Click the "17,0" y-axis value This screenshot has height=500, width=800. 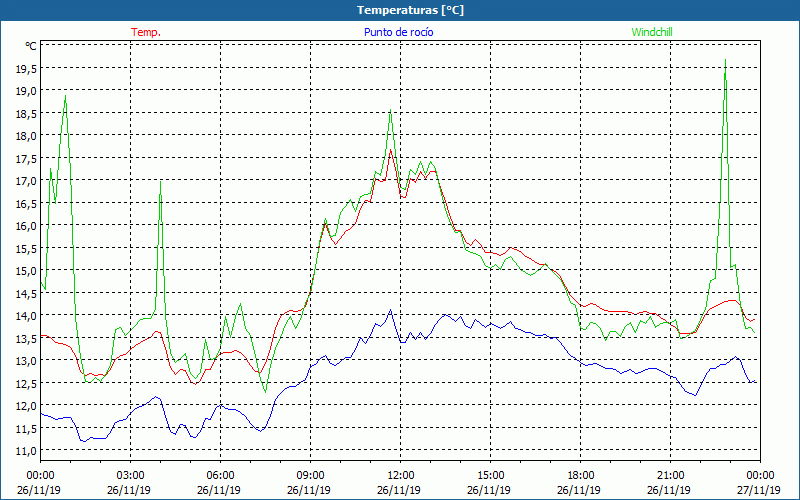coord(27,181)
